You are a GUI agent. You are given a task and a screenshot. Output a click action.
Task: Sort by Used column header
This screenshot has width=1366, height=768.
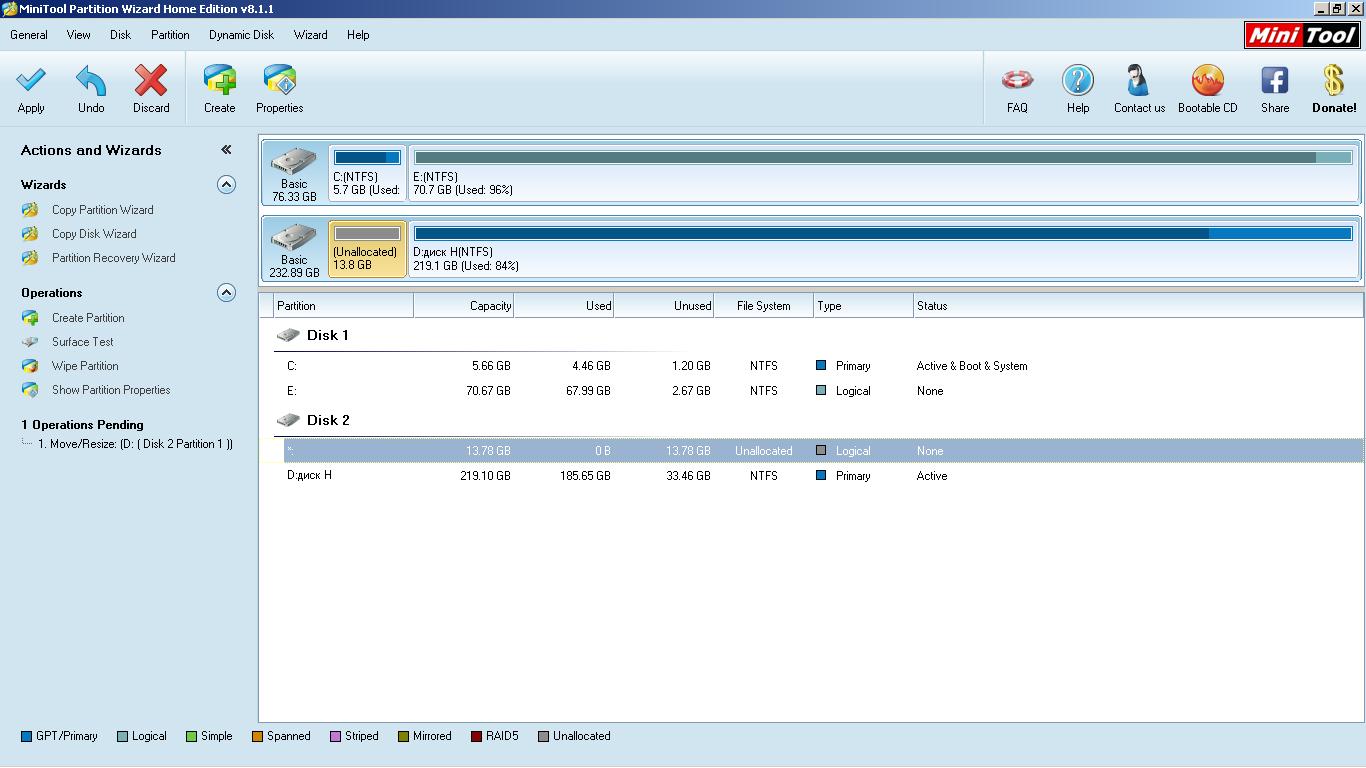(x=564, y=306)
